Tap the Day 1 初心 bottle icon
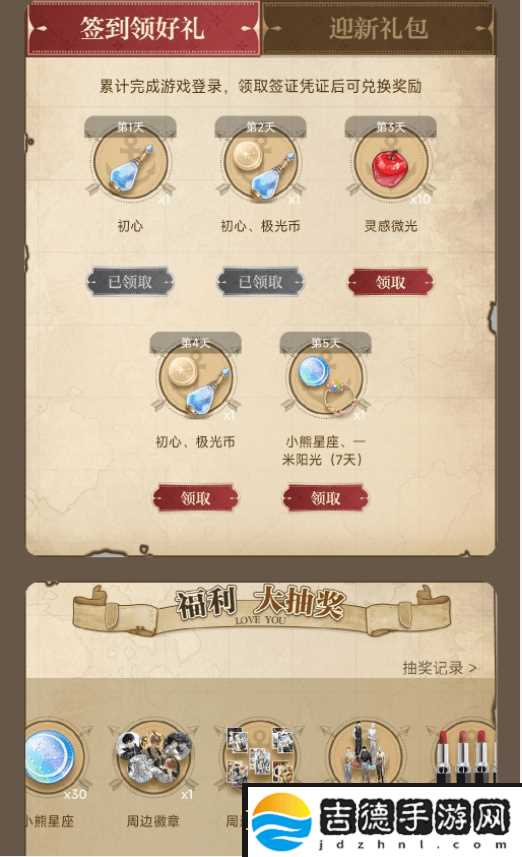This screenshot has height=857, width=522. pos(130,162)
